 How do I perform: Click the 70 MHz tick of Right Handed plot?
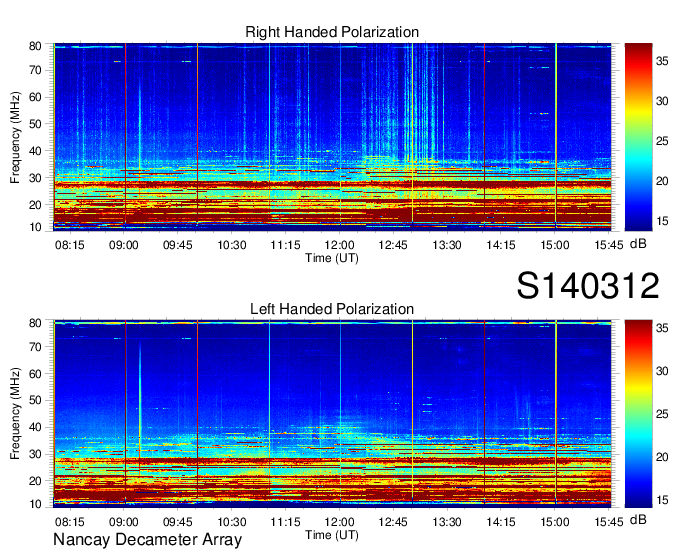click(x=35, y=70)
